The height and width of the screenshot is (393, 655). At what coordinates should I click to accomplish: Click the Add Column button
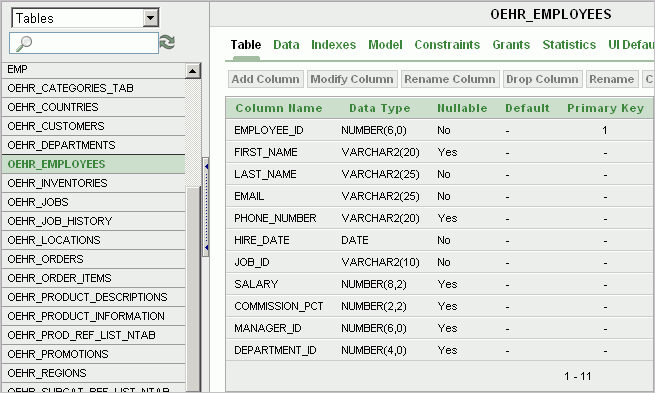(266, 79)
